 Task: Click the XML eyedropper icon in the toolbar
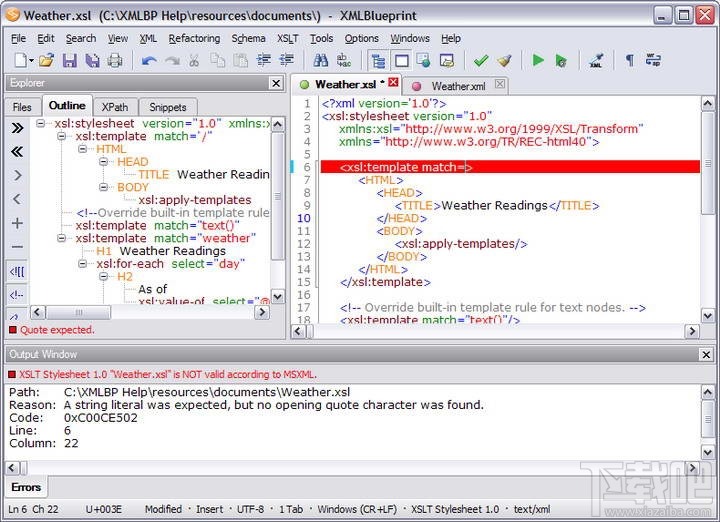[x=596, y=60]
